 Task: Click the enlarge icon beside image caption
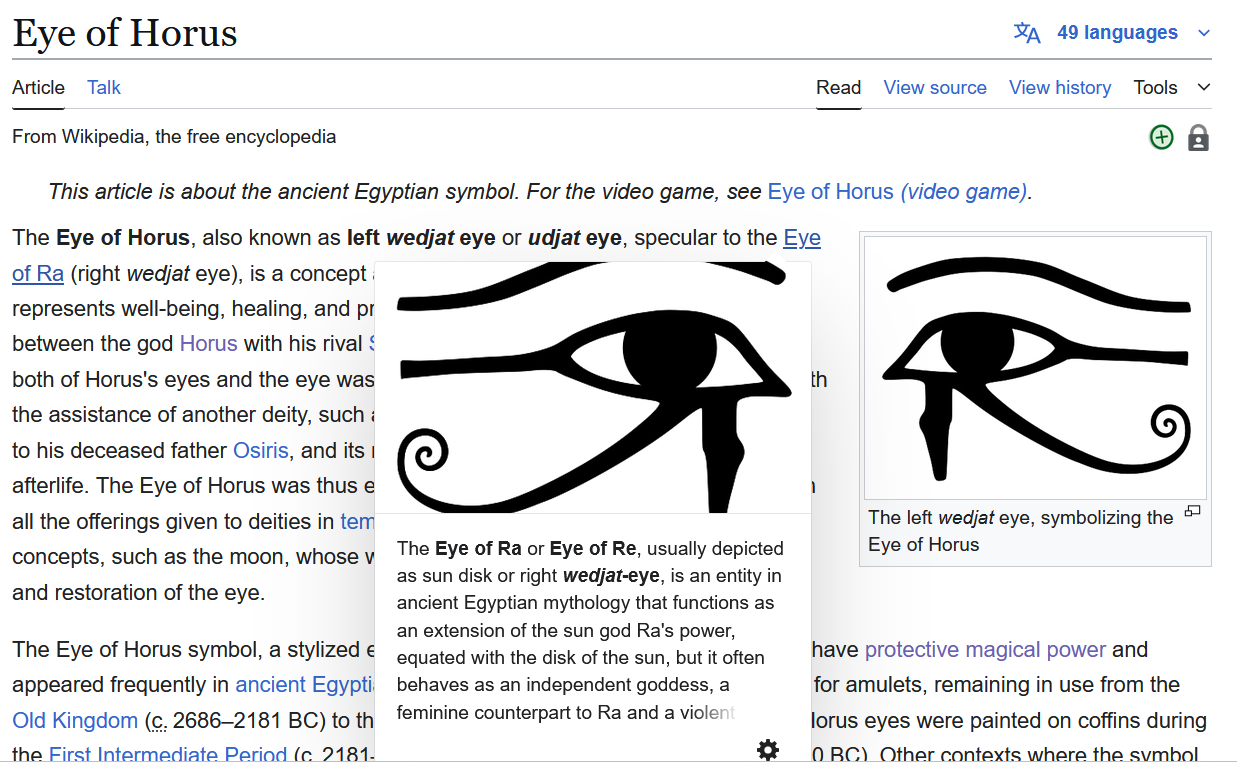(1192, 512)
